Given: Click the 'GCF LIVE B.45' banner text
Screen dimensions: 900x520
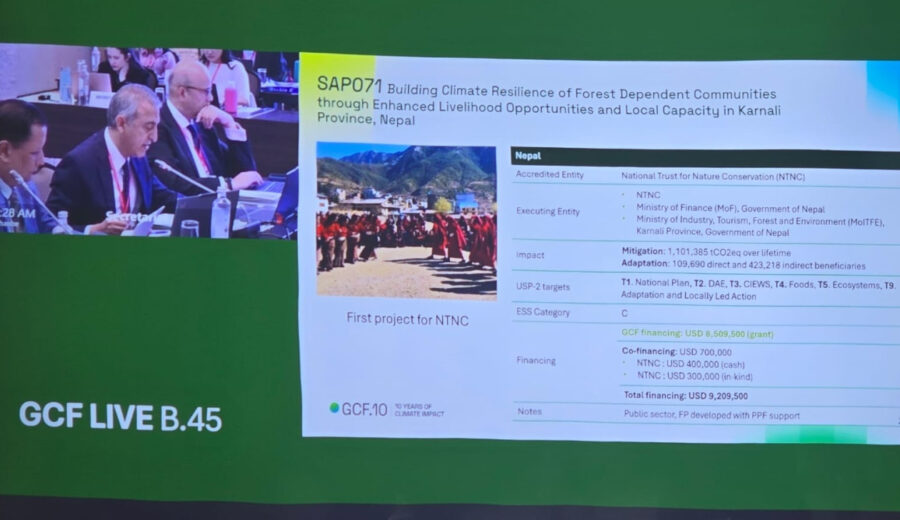Looking at the screenshot, I should [121, 417].
